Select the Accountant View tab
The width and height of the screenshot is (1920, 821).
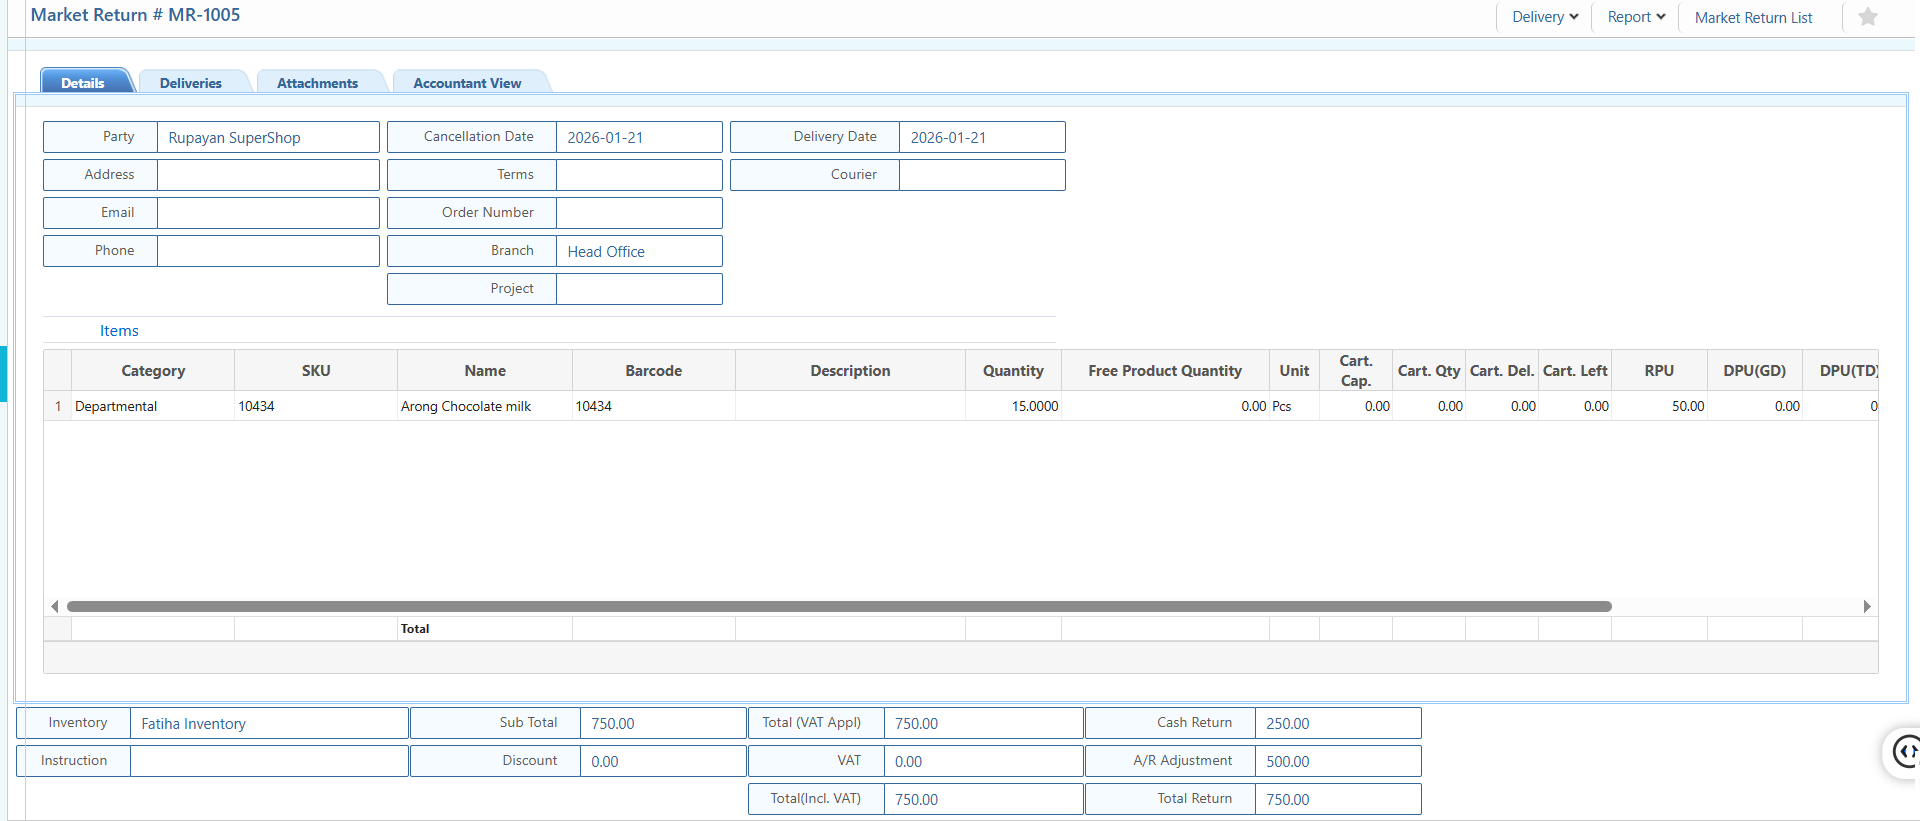coord(467,83)
